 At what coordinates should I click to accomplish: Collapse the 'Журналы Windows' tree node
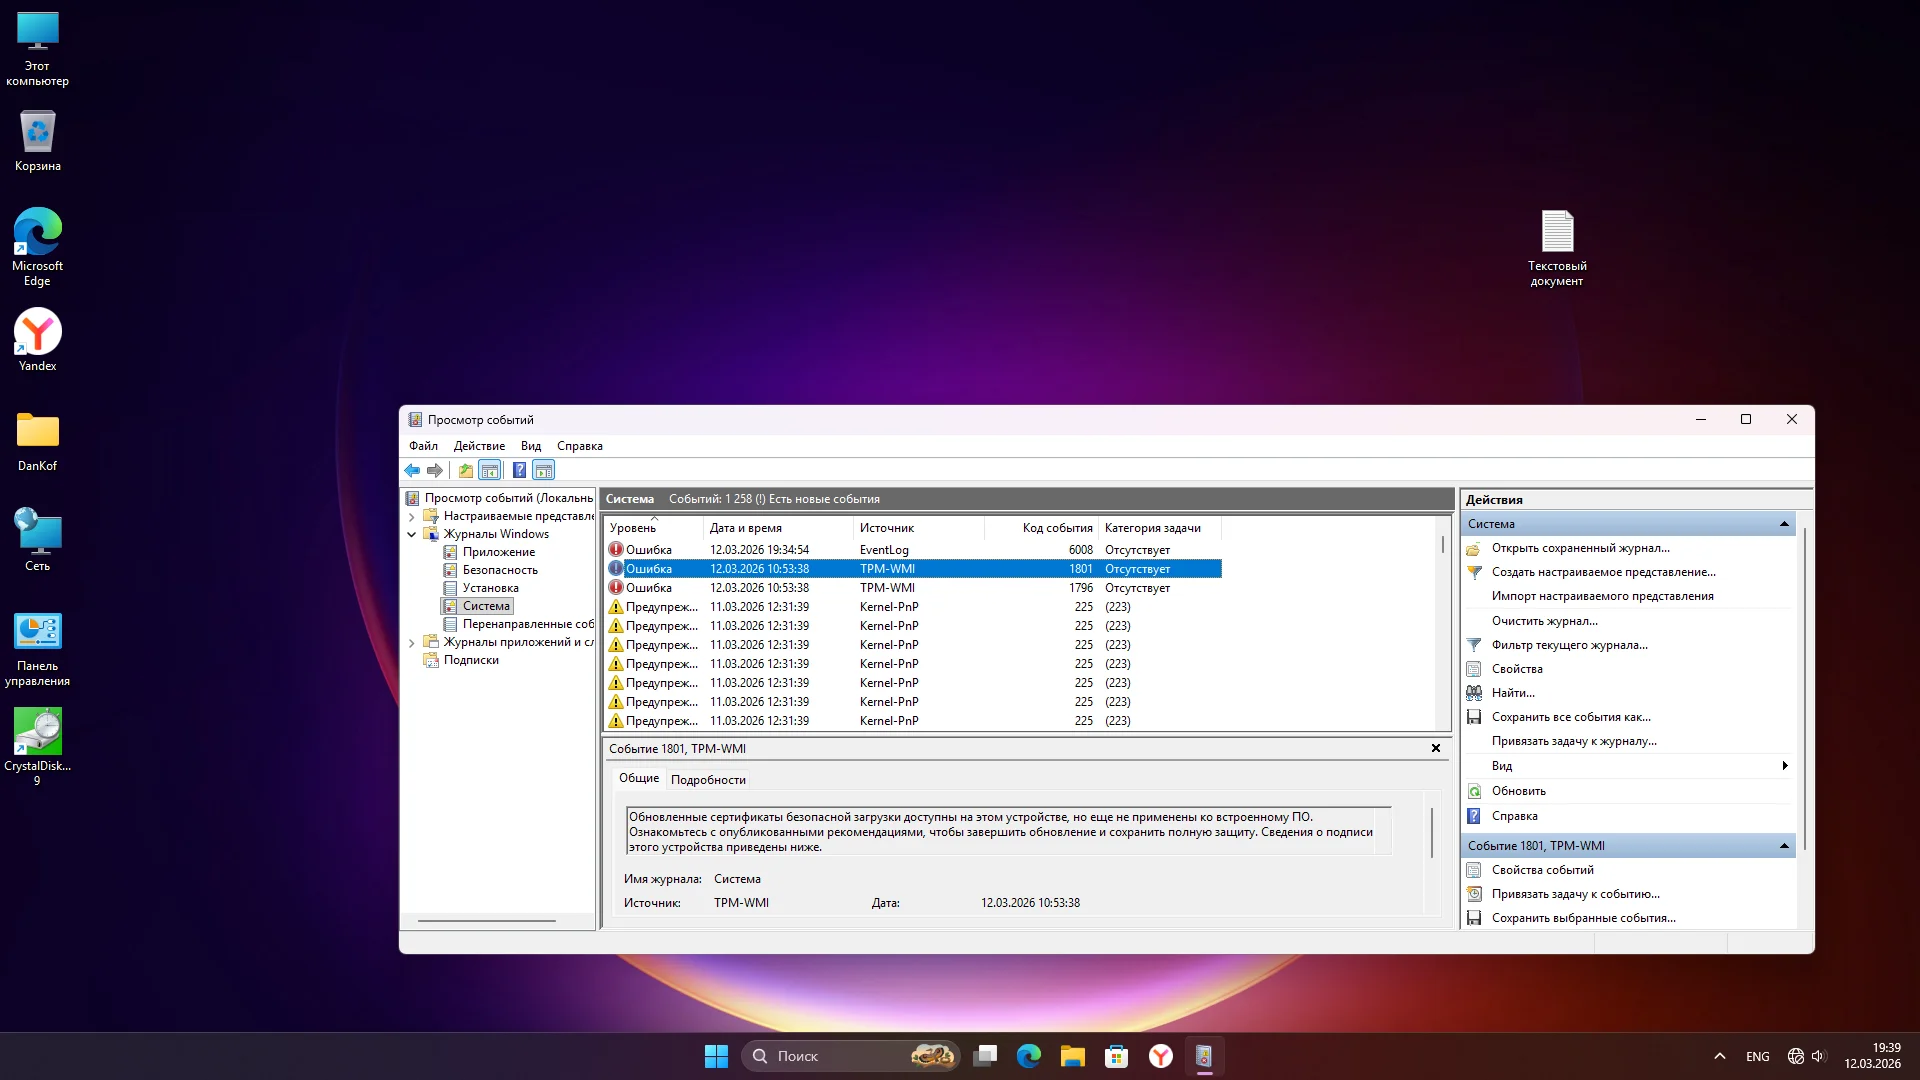[x=411, y=534]
